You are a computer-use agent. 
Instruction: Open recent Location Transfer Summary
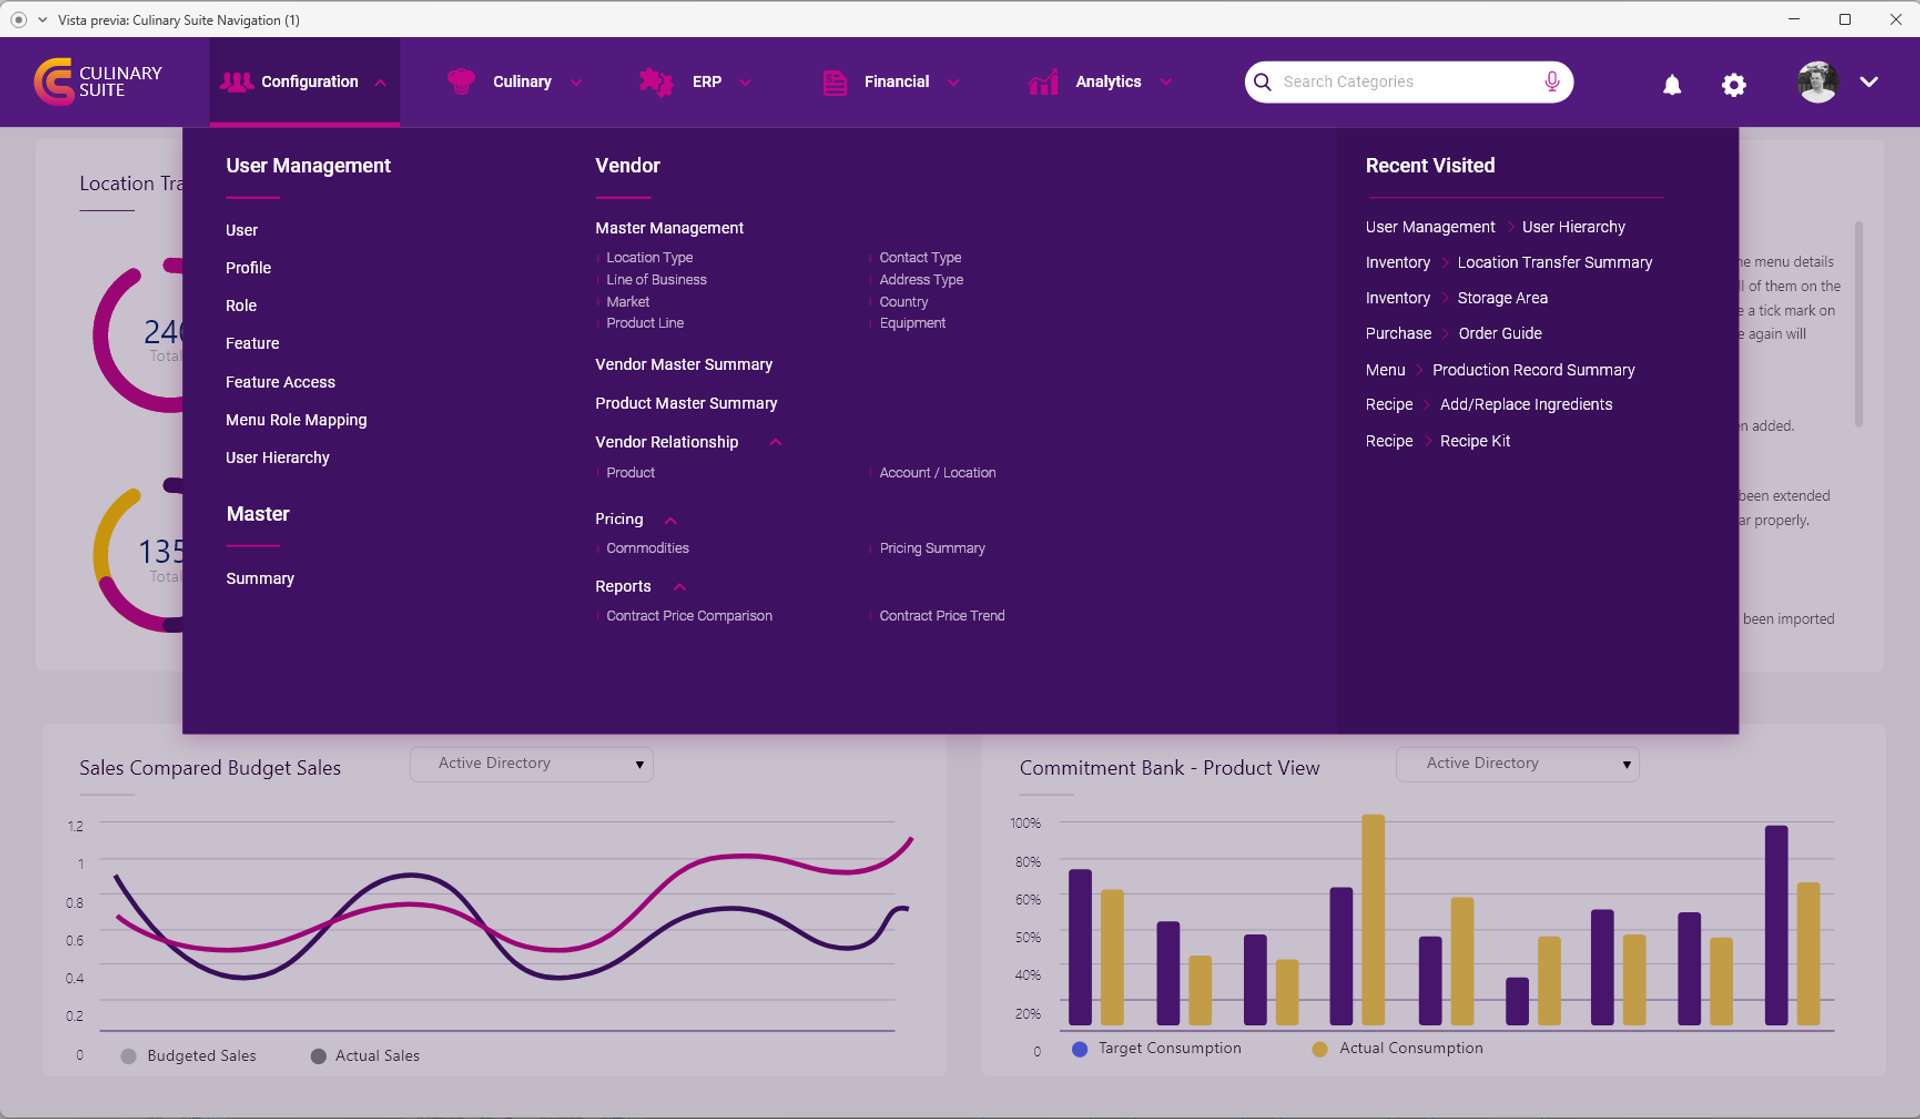pos(1554,263)
